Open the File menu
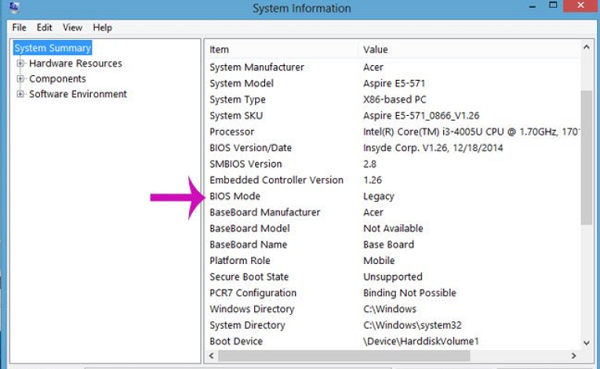This screenshot has width=600, height=369. [19, 28]
